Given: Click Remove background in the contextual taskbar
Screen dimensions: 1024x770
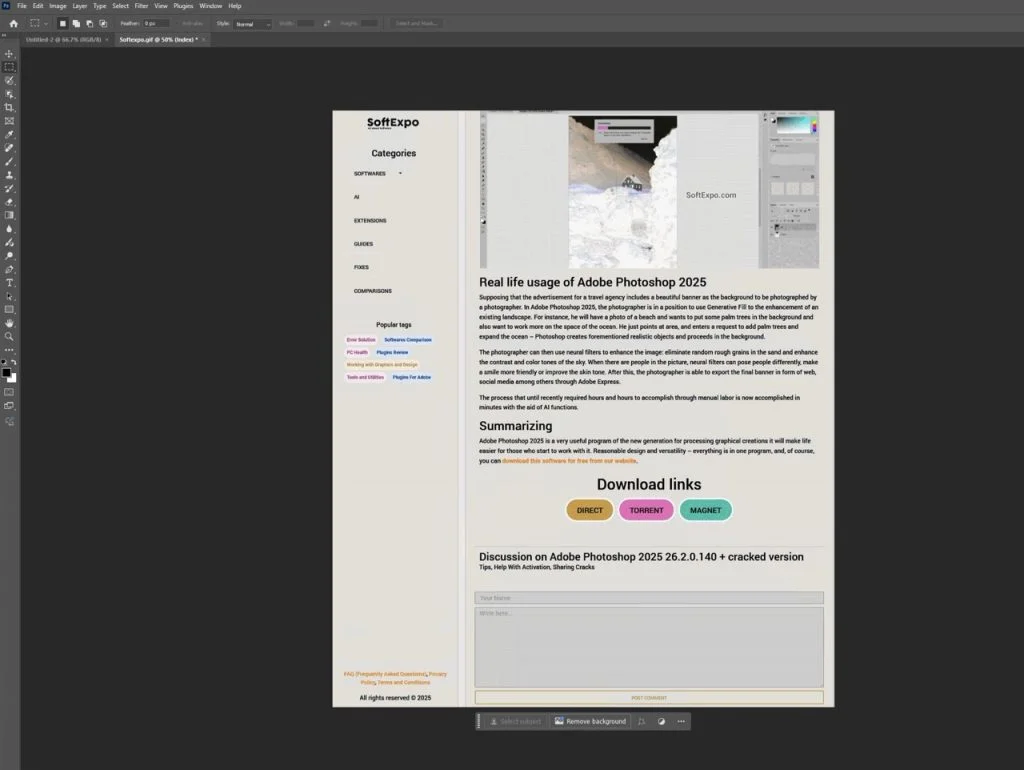Looking at the screenshot, I should click(x=590, y=721).
